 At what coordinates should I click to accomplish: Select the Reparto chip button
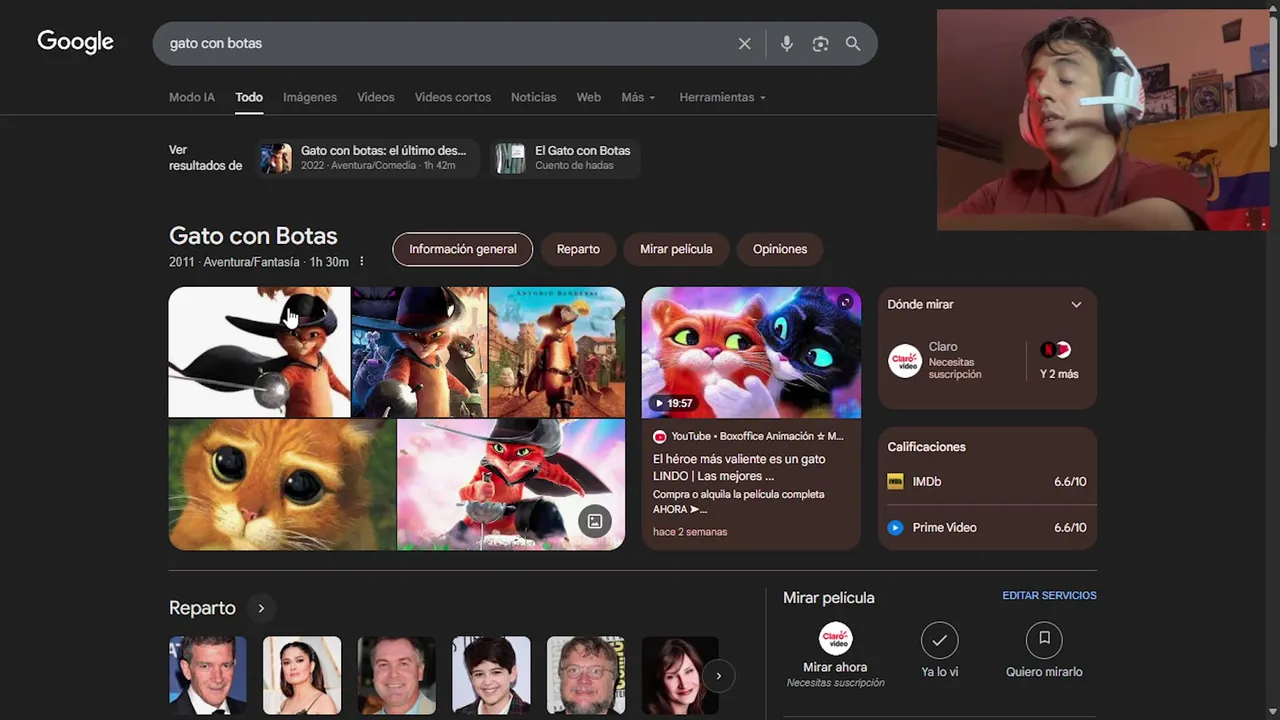(x=578, y=249)
